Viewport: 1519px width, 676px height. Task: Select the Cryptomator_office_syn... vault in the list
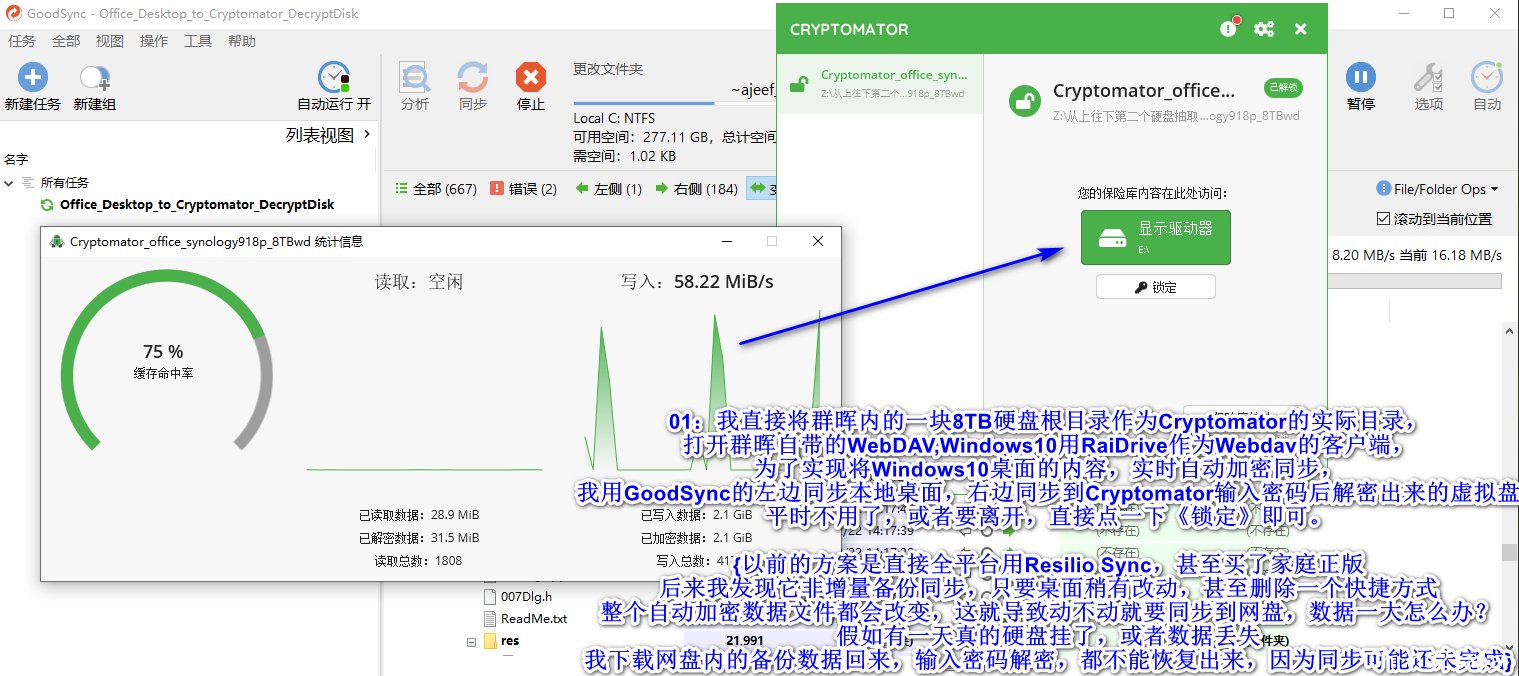click(x=880, y=84)
